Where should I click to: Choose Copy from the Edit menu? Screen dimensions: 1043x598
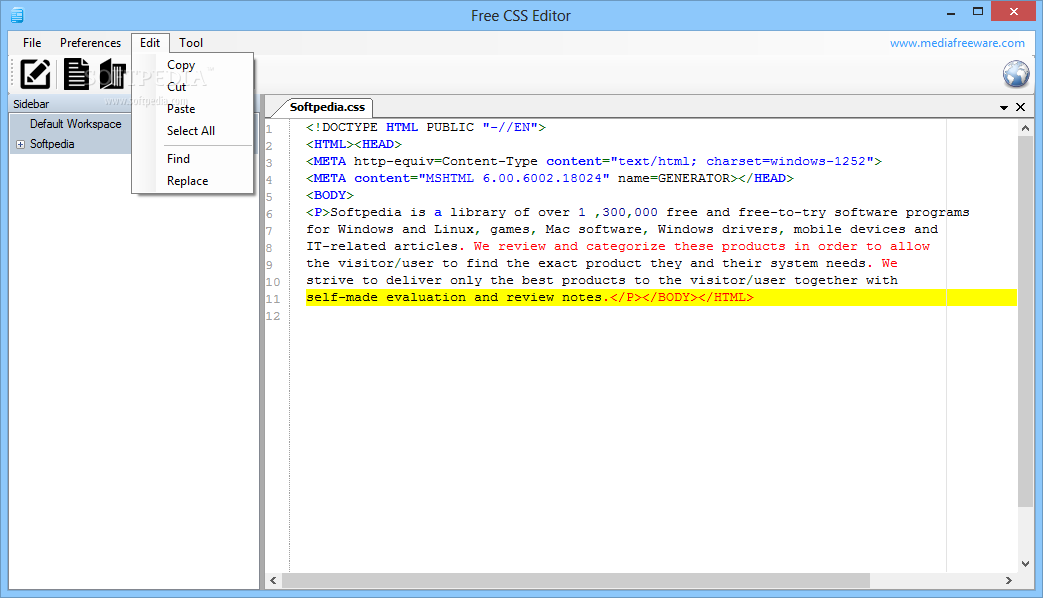tap(193, 65)
